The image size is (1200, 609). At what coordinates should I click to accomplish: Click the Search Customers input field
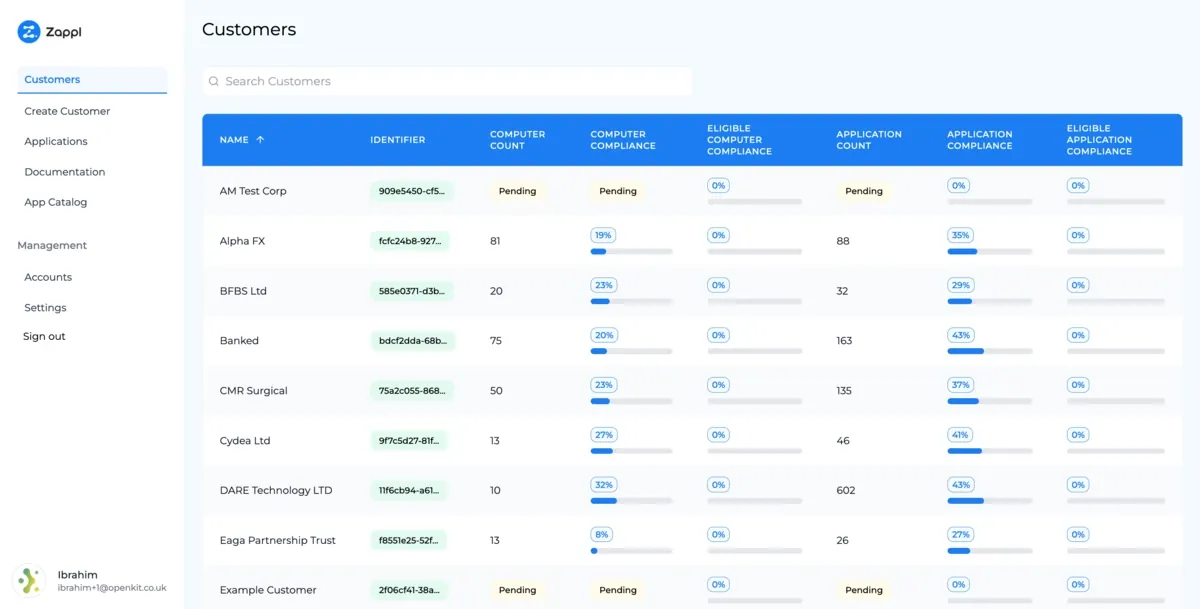pos(400,81)
